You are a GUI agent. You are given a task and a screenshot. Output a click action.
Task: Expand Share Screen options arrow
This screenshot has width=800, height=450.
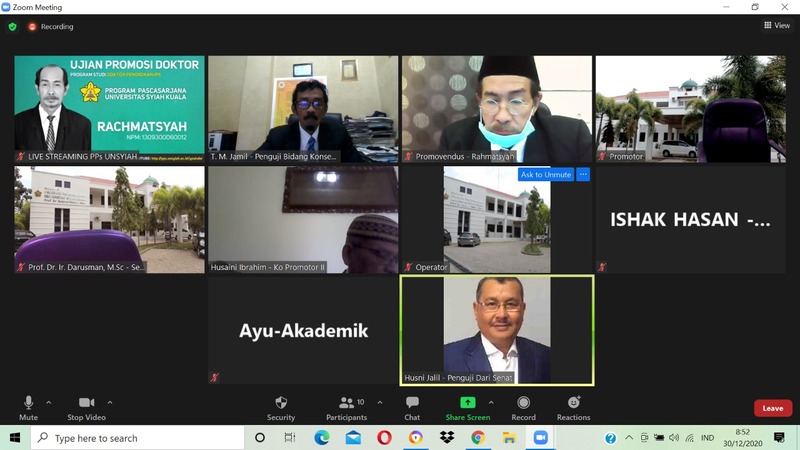click(491, 403)
